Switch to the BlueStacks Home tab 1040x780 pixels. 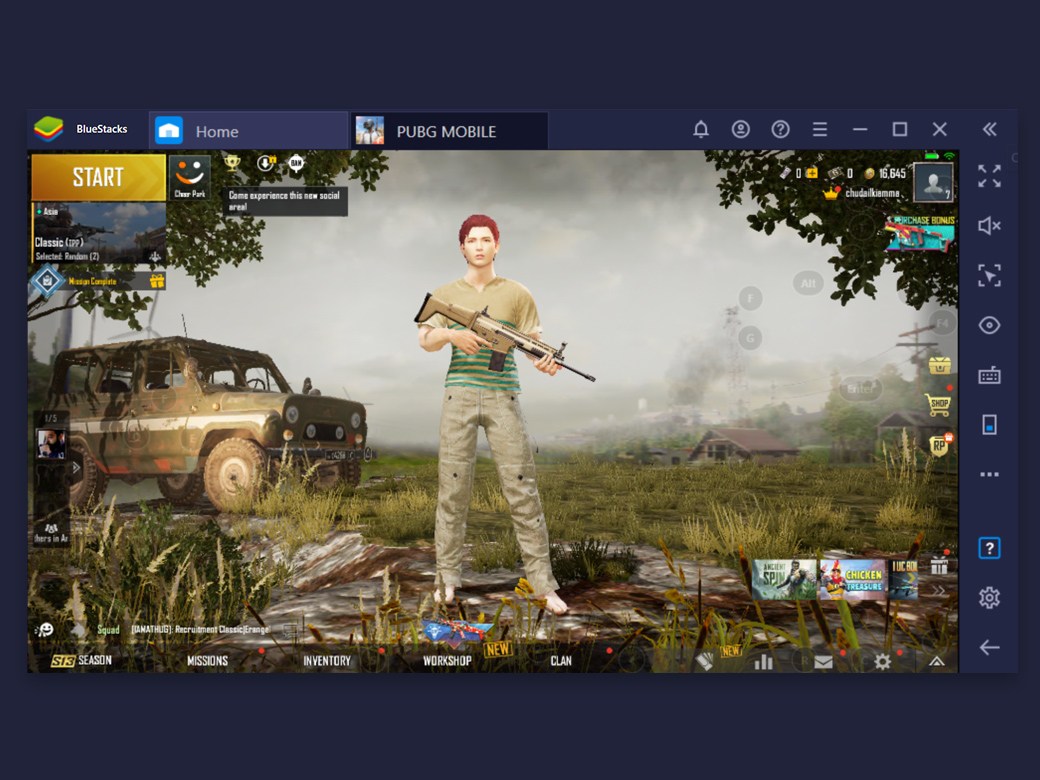click(x=249, y=131)
